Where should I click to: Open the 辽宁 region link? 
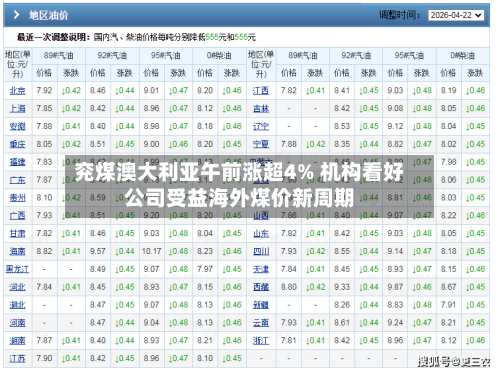tap(261, 126)
